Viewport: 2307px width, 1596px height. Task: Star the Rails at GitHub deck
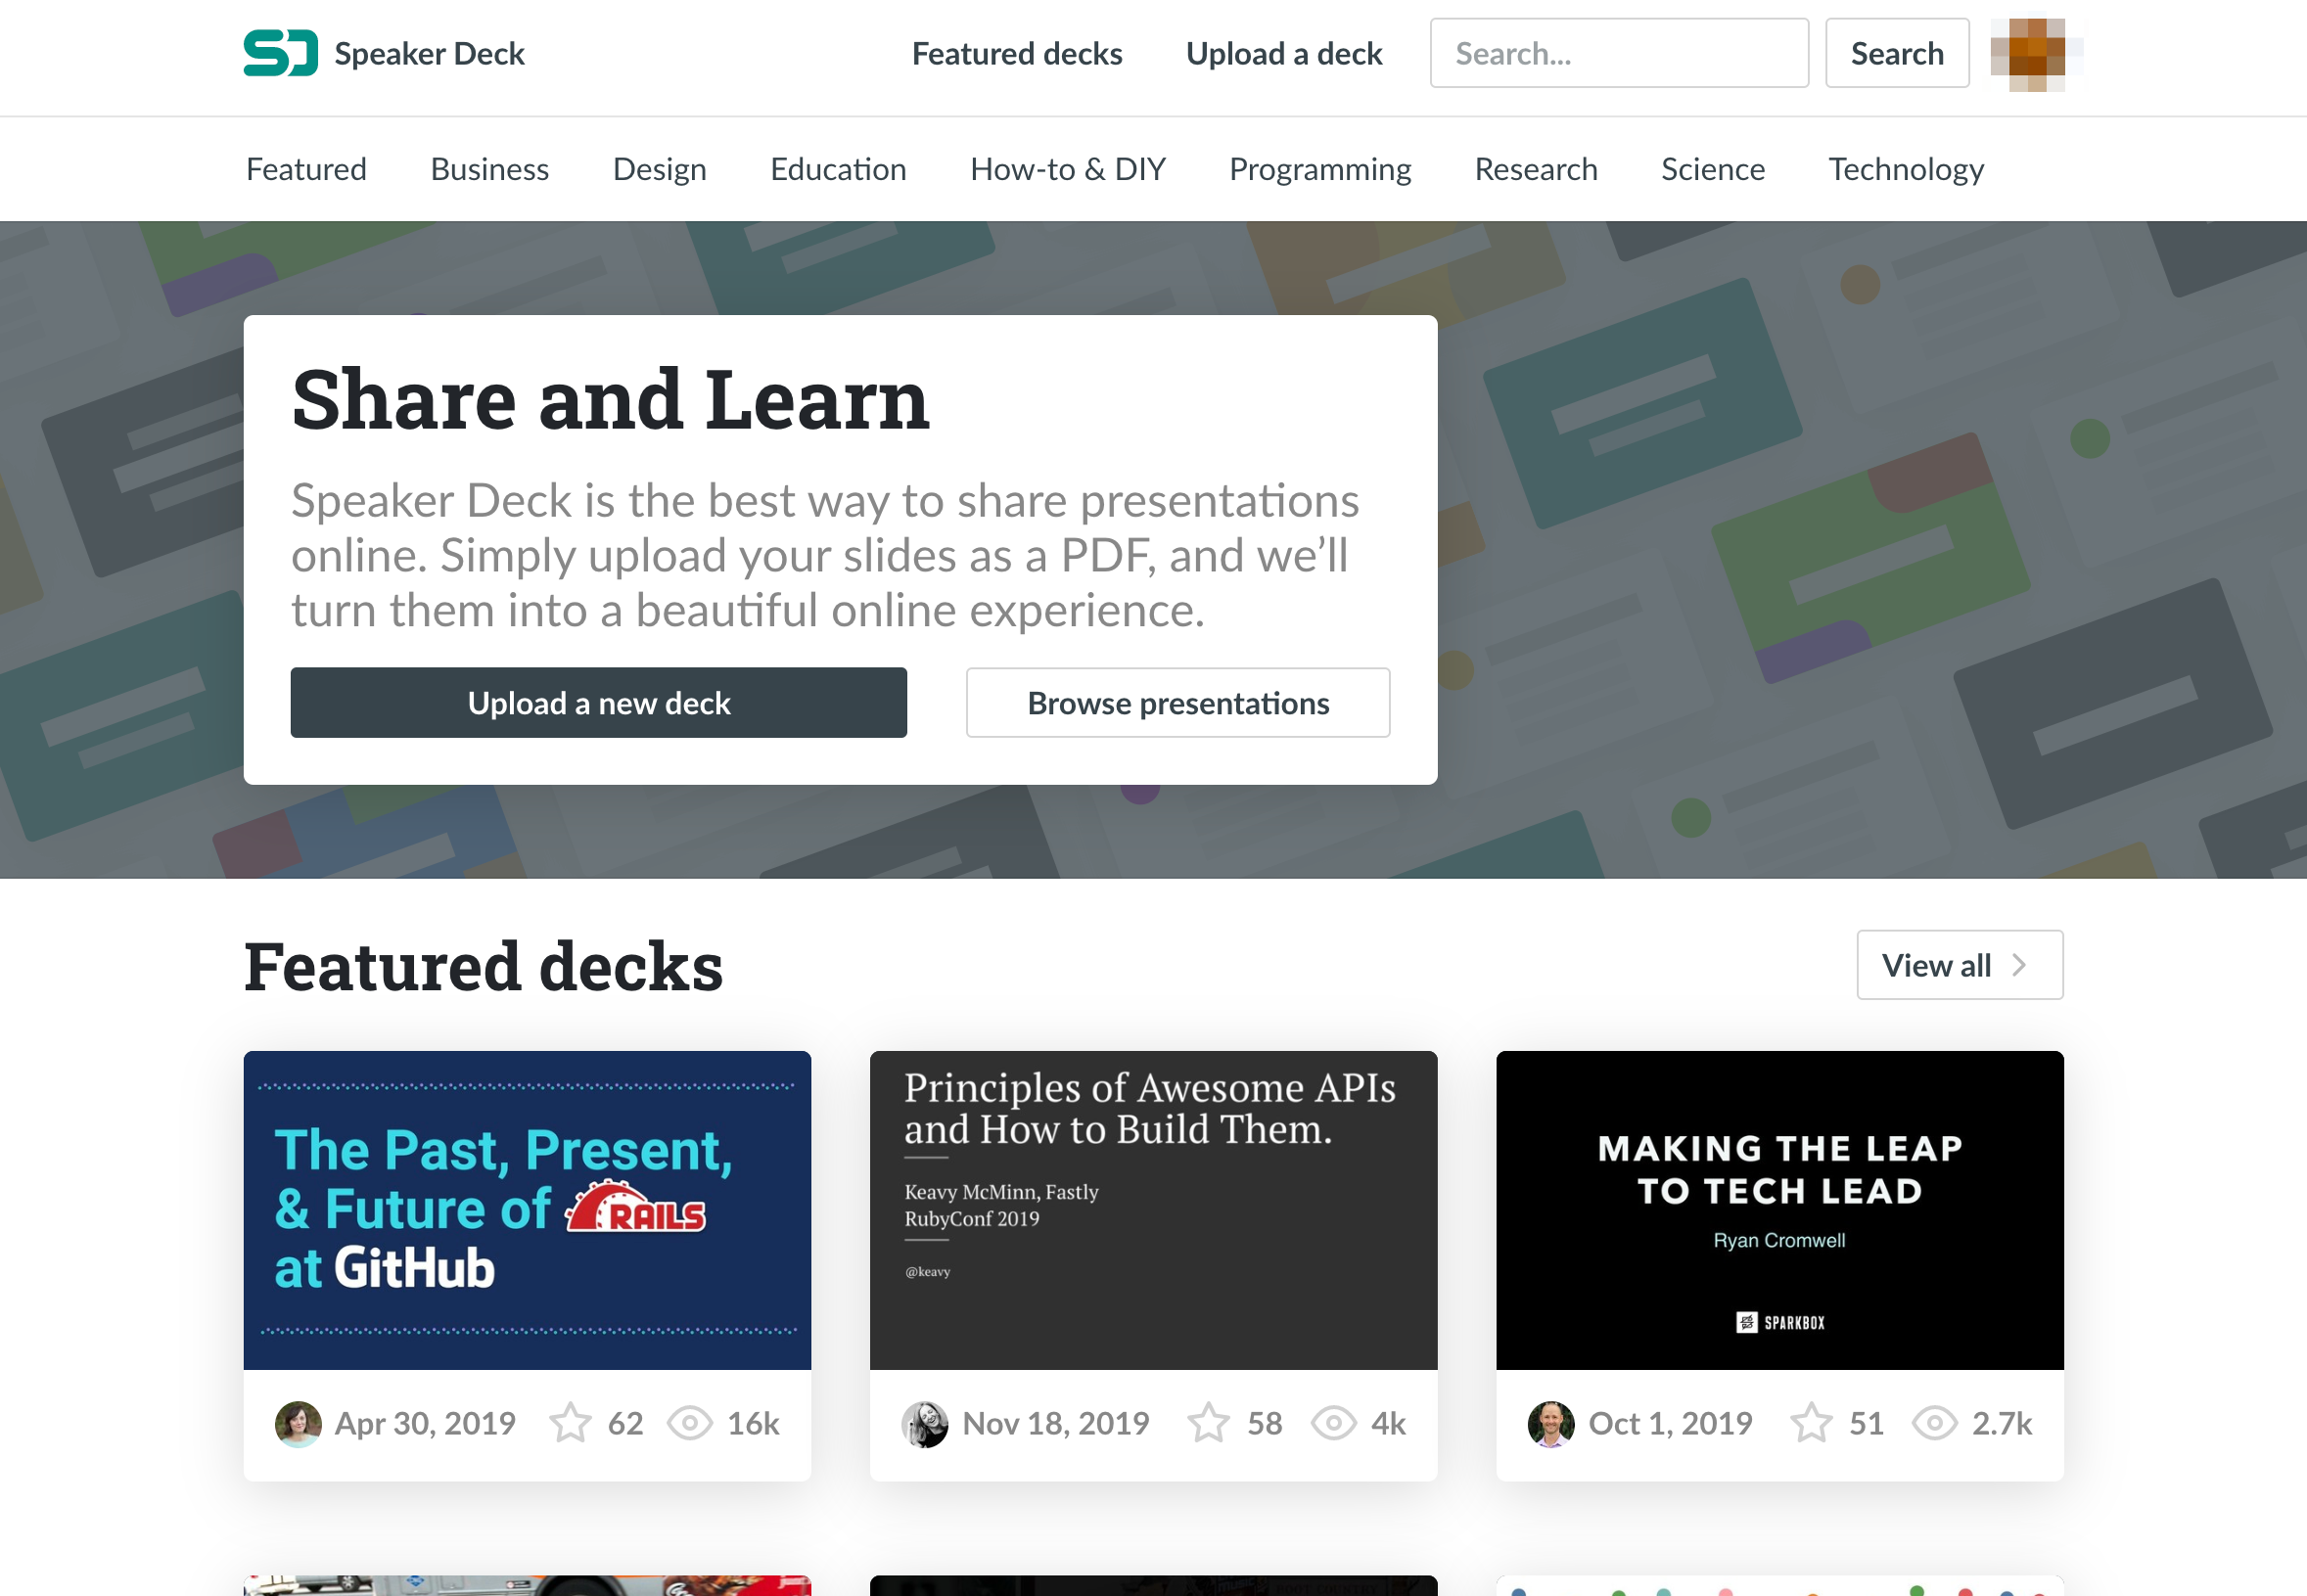[x=570, y=1423]
